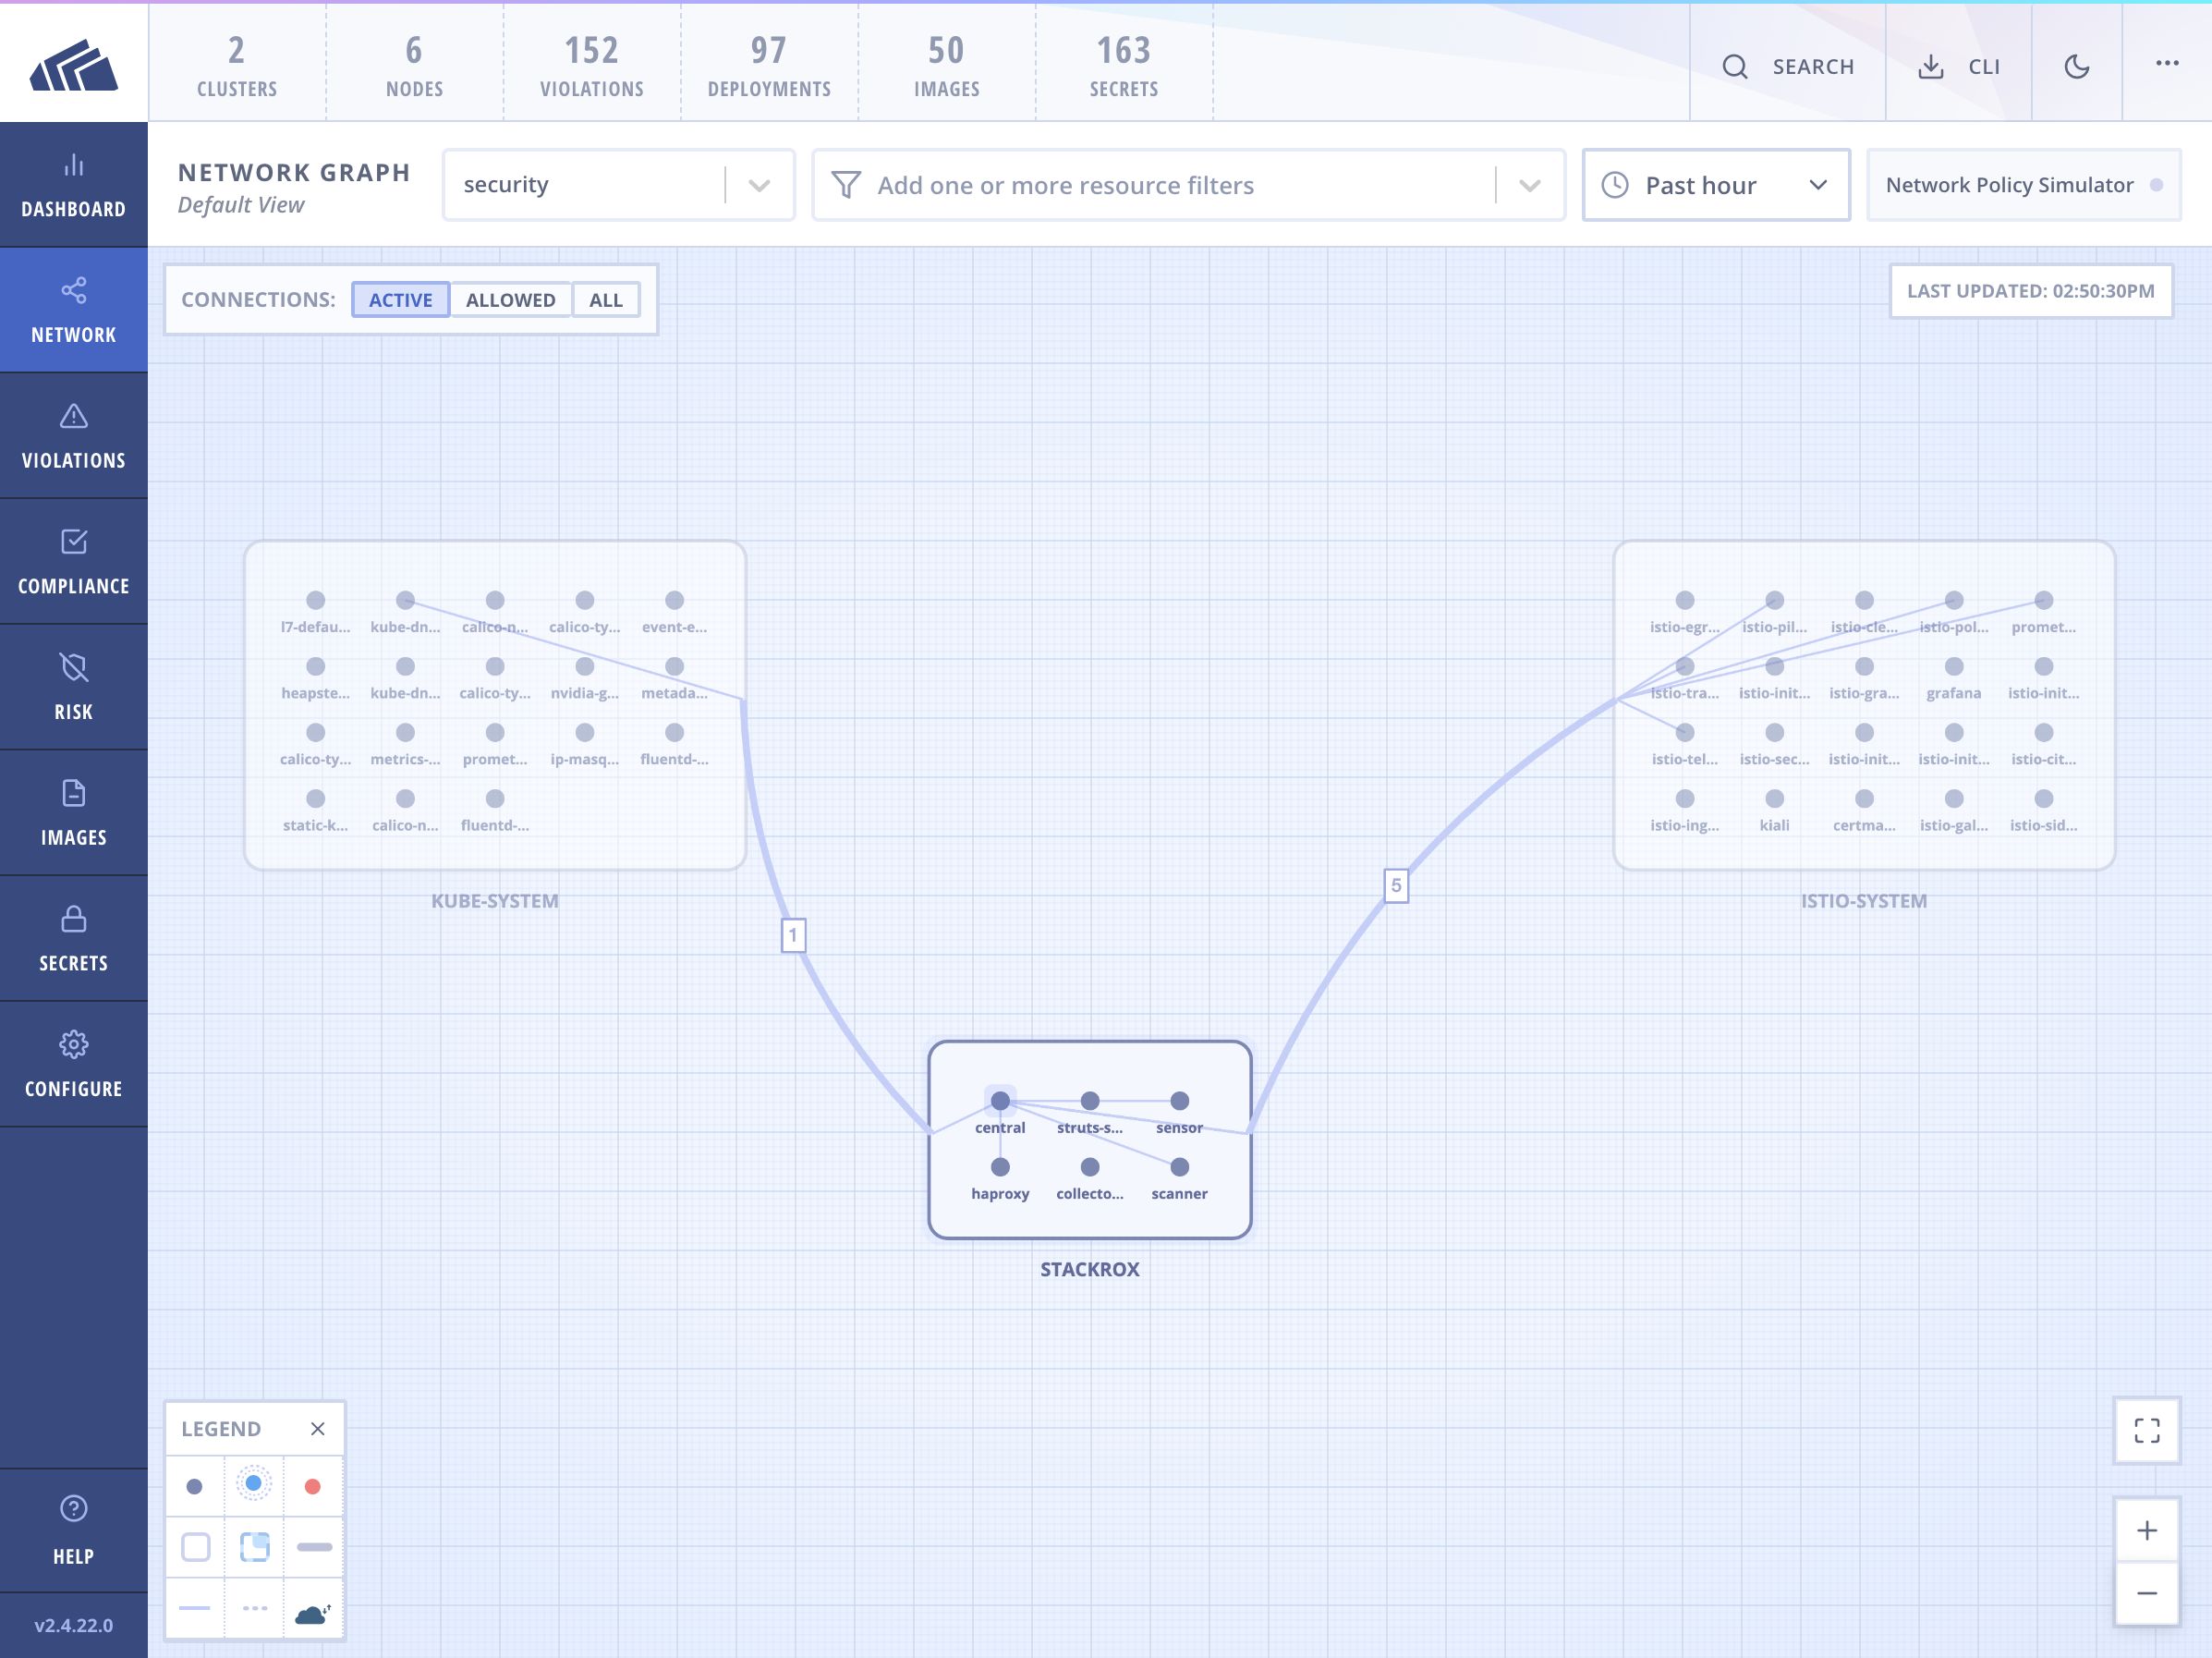Viewport: 2212px width, 1658px height.
Task: Select the kiali node in istio-system
Action: 1775,799
